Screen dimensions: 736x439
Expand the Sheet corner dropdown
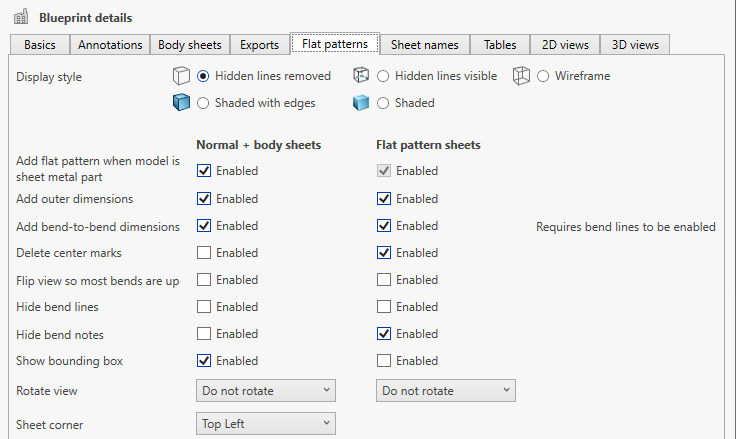(266, 424)
